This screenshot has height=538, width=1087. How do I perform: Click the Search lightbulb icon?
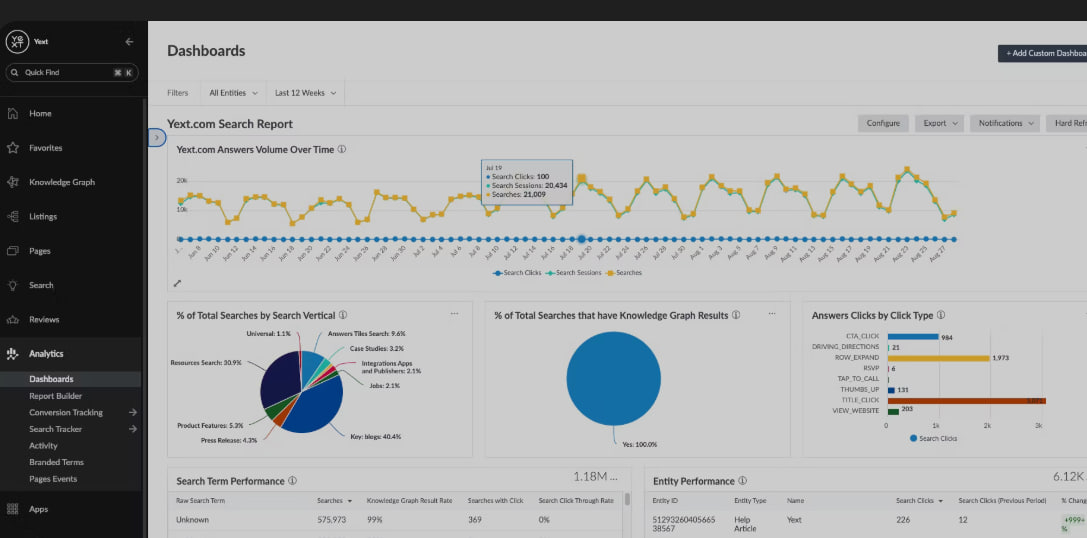click(12, 285)
